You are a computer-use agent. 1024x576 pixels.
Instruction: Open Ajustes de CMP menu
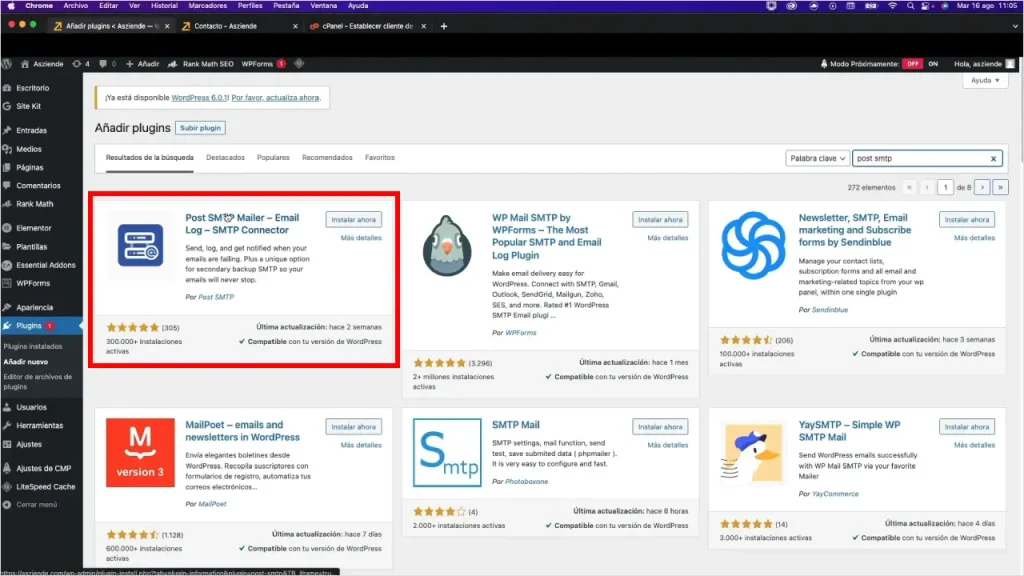pyautogui.click(x=43, y=468)
